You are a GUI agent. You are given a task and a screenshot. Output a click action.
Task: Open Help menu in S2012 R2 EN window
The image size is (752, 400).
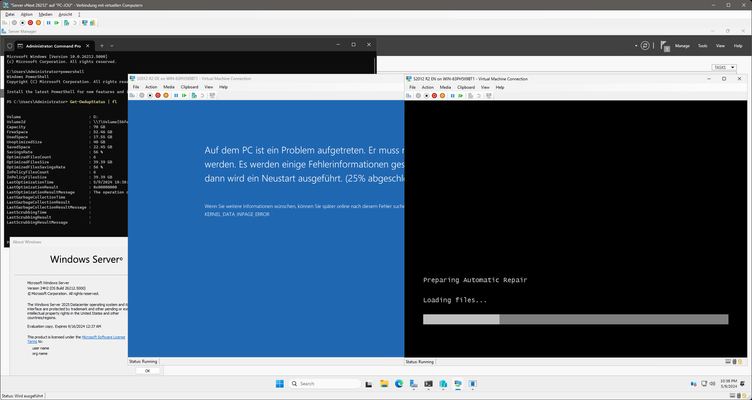click(500, 87)
